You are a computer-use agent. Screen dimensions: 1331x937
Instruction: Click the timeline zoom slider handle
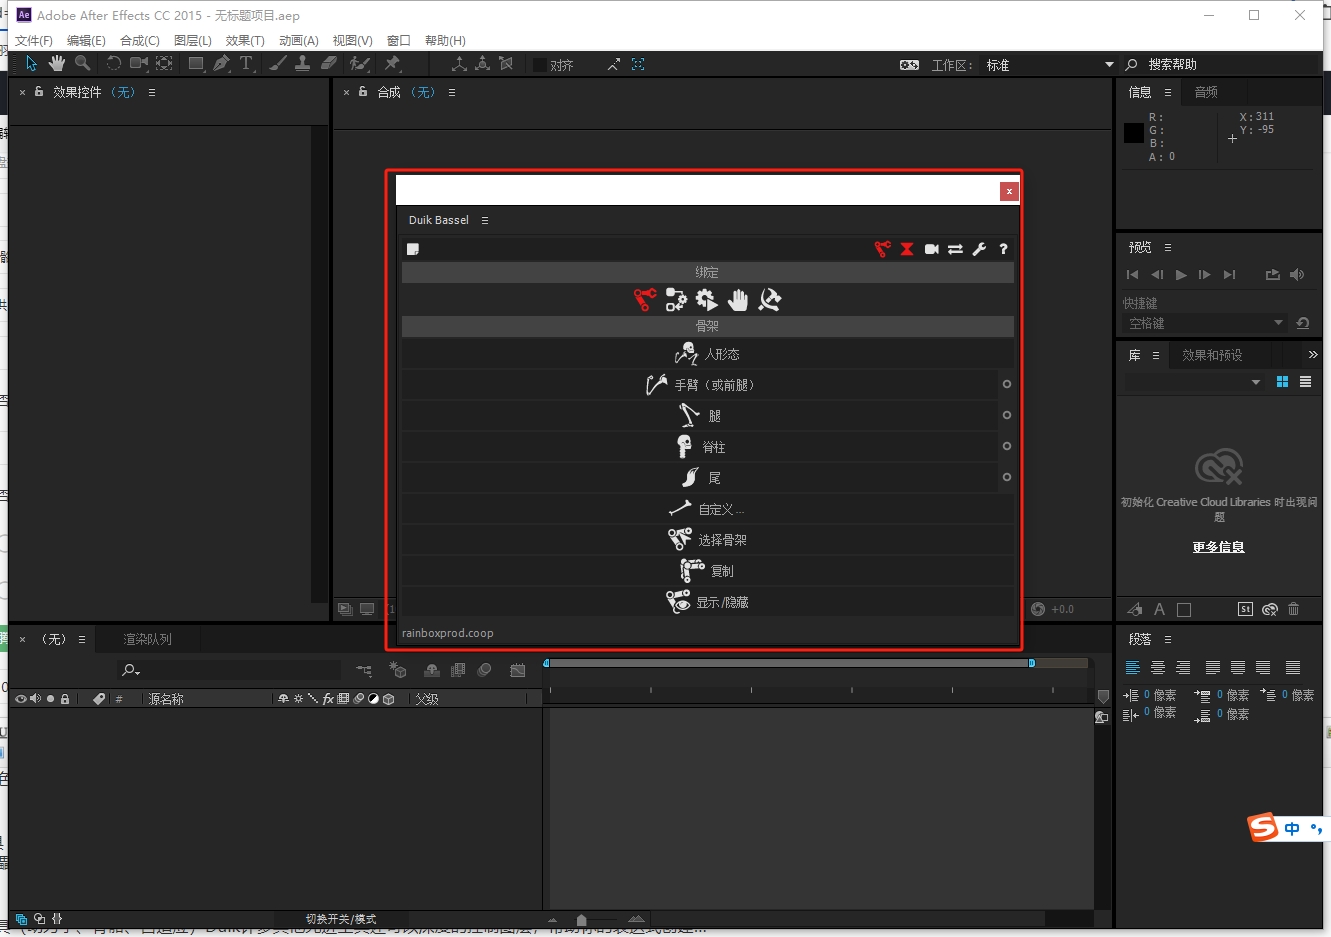point(582,919)
